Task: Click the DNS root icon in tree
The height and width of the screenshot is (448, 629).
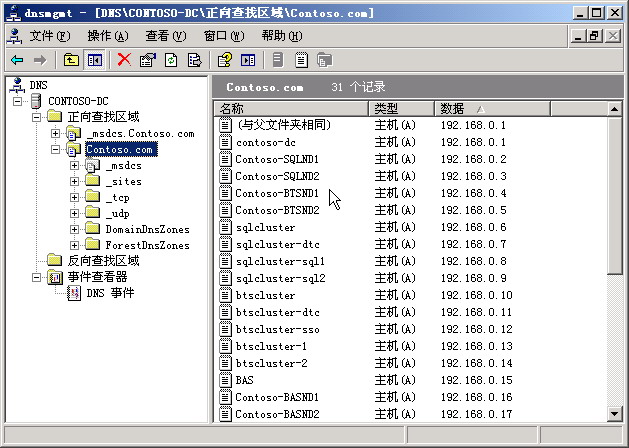Action: click(x=17, y=85)
